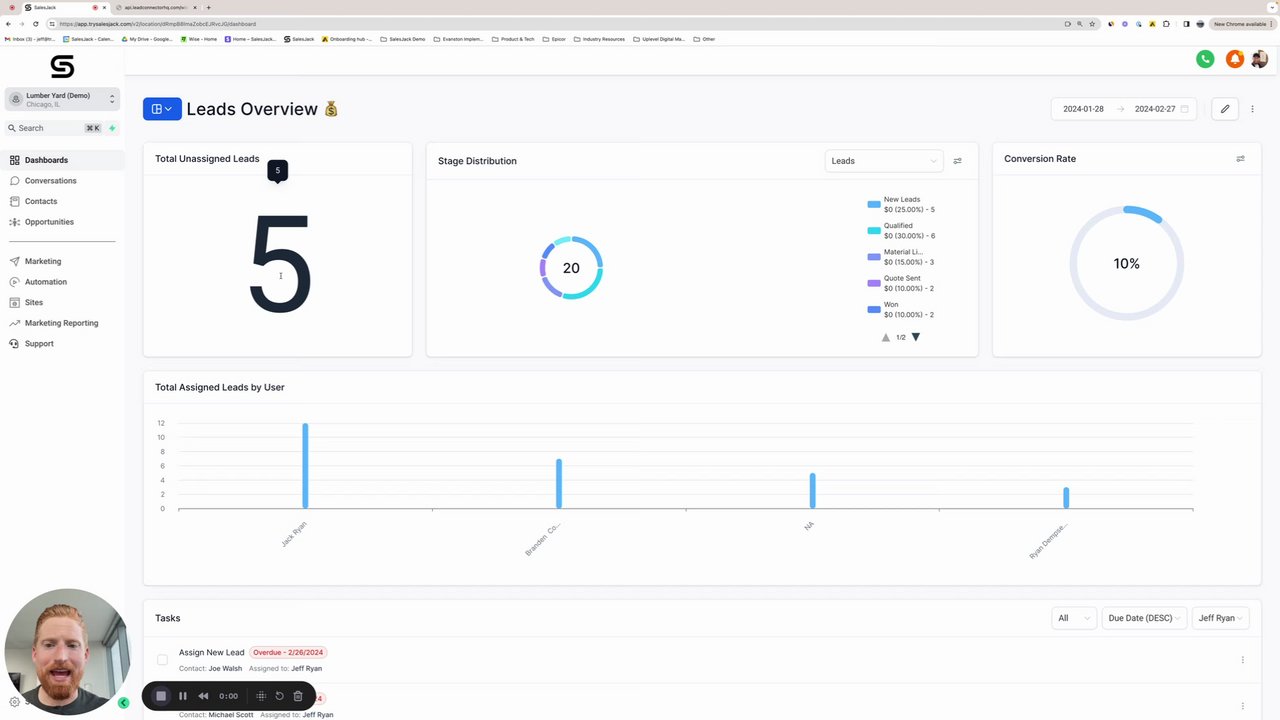Screen dimensions: 1280x720
Task: Open a new browser tab
Action: [x=208, y=7]
